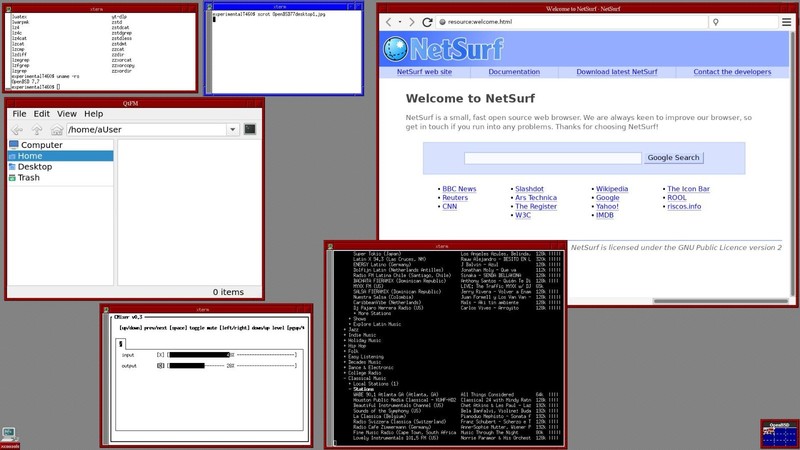Image resolution: width=800 pixels, height=450 pixels.
Task: Open the BBC News link
Action: pyautogui.click(x=459, y=189)
